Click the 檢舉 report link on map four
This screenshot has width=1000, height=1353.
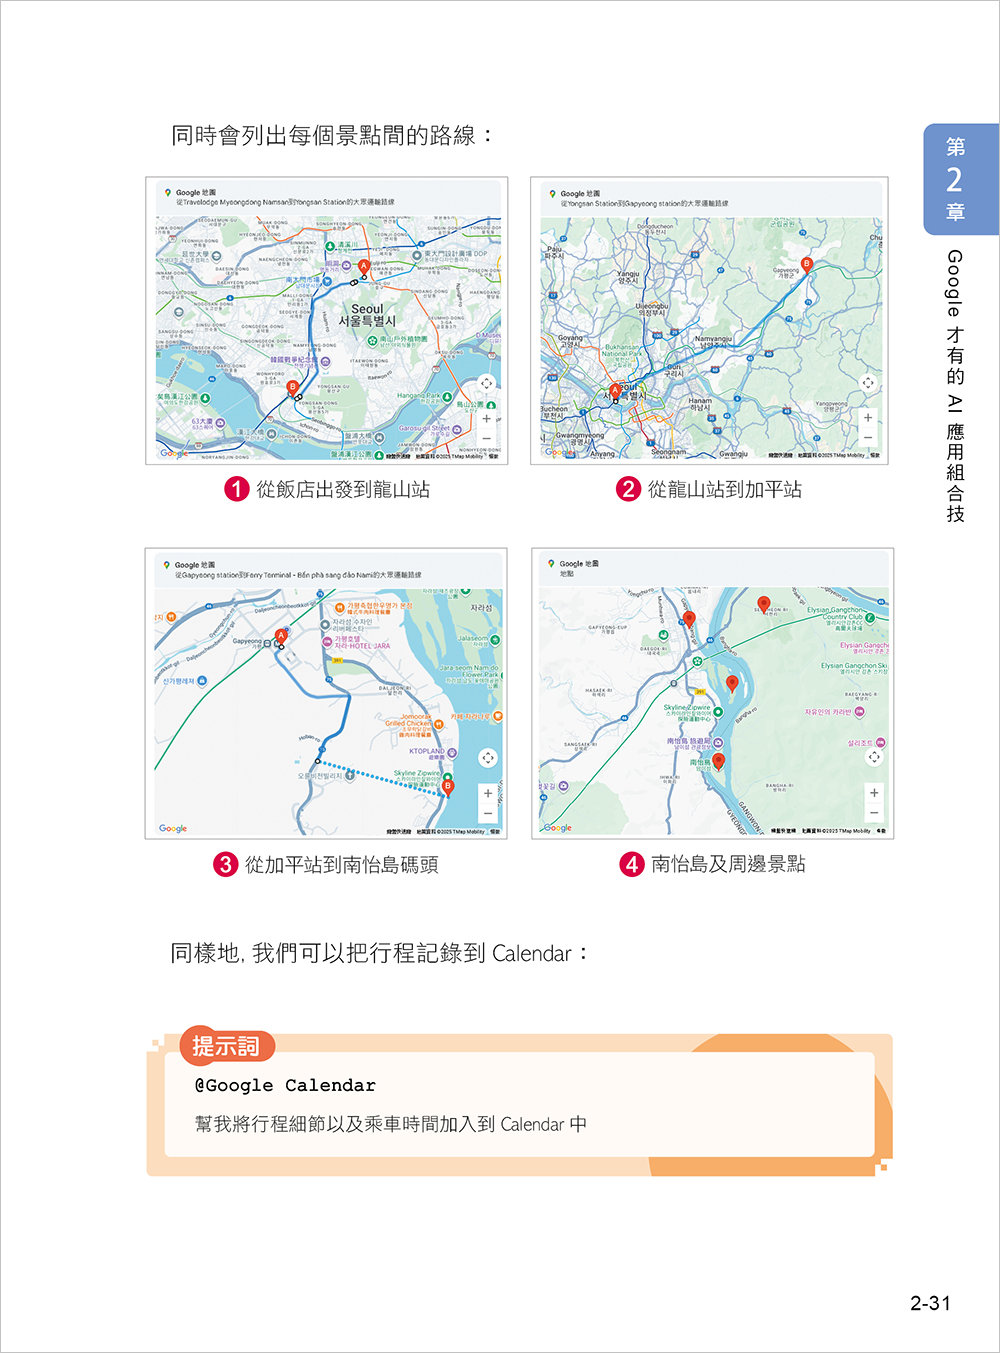[881, 830]
